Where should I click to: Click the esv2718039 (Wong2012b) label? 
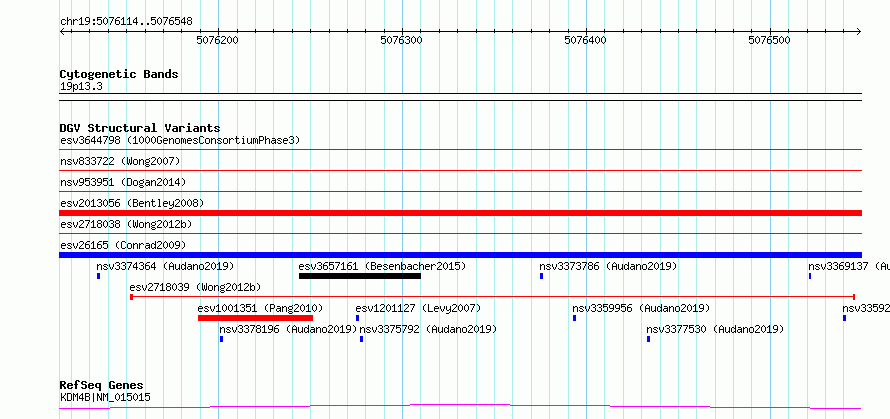point(195,287)
